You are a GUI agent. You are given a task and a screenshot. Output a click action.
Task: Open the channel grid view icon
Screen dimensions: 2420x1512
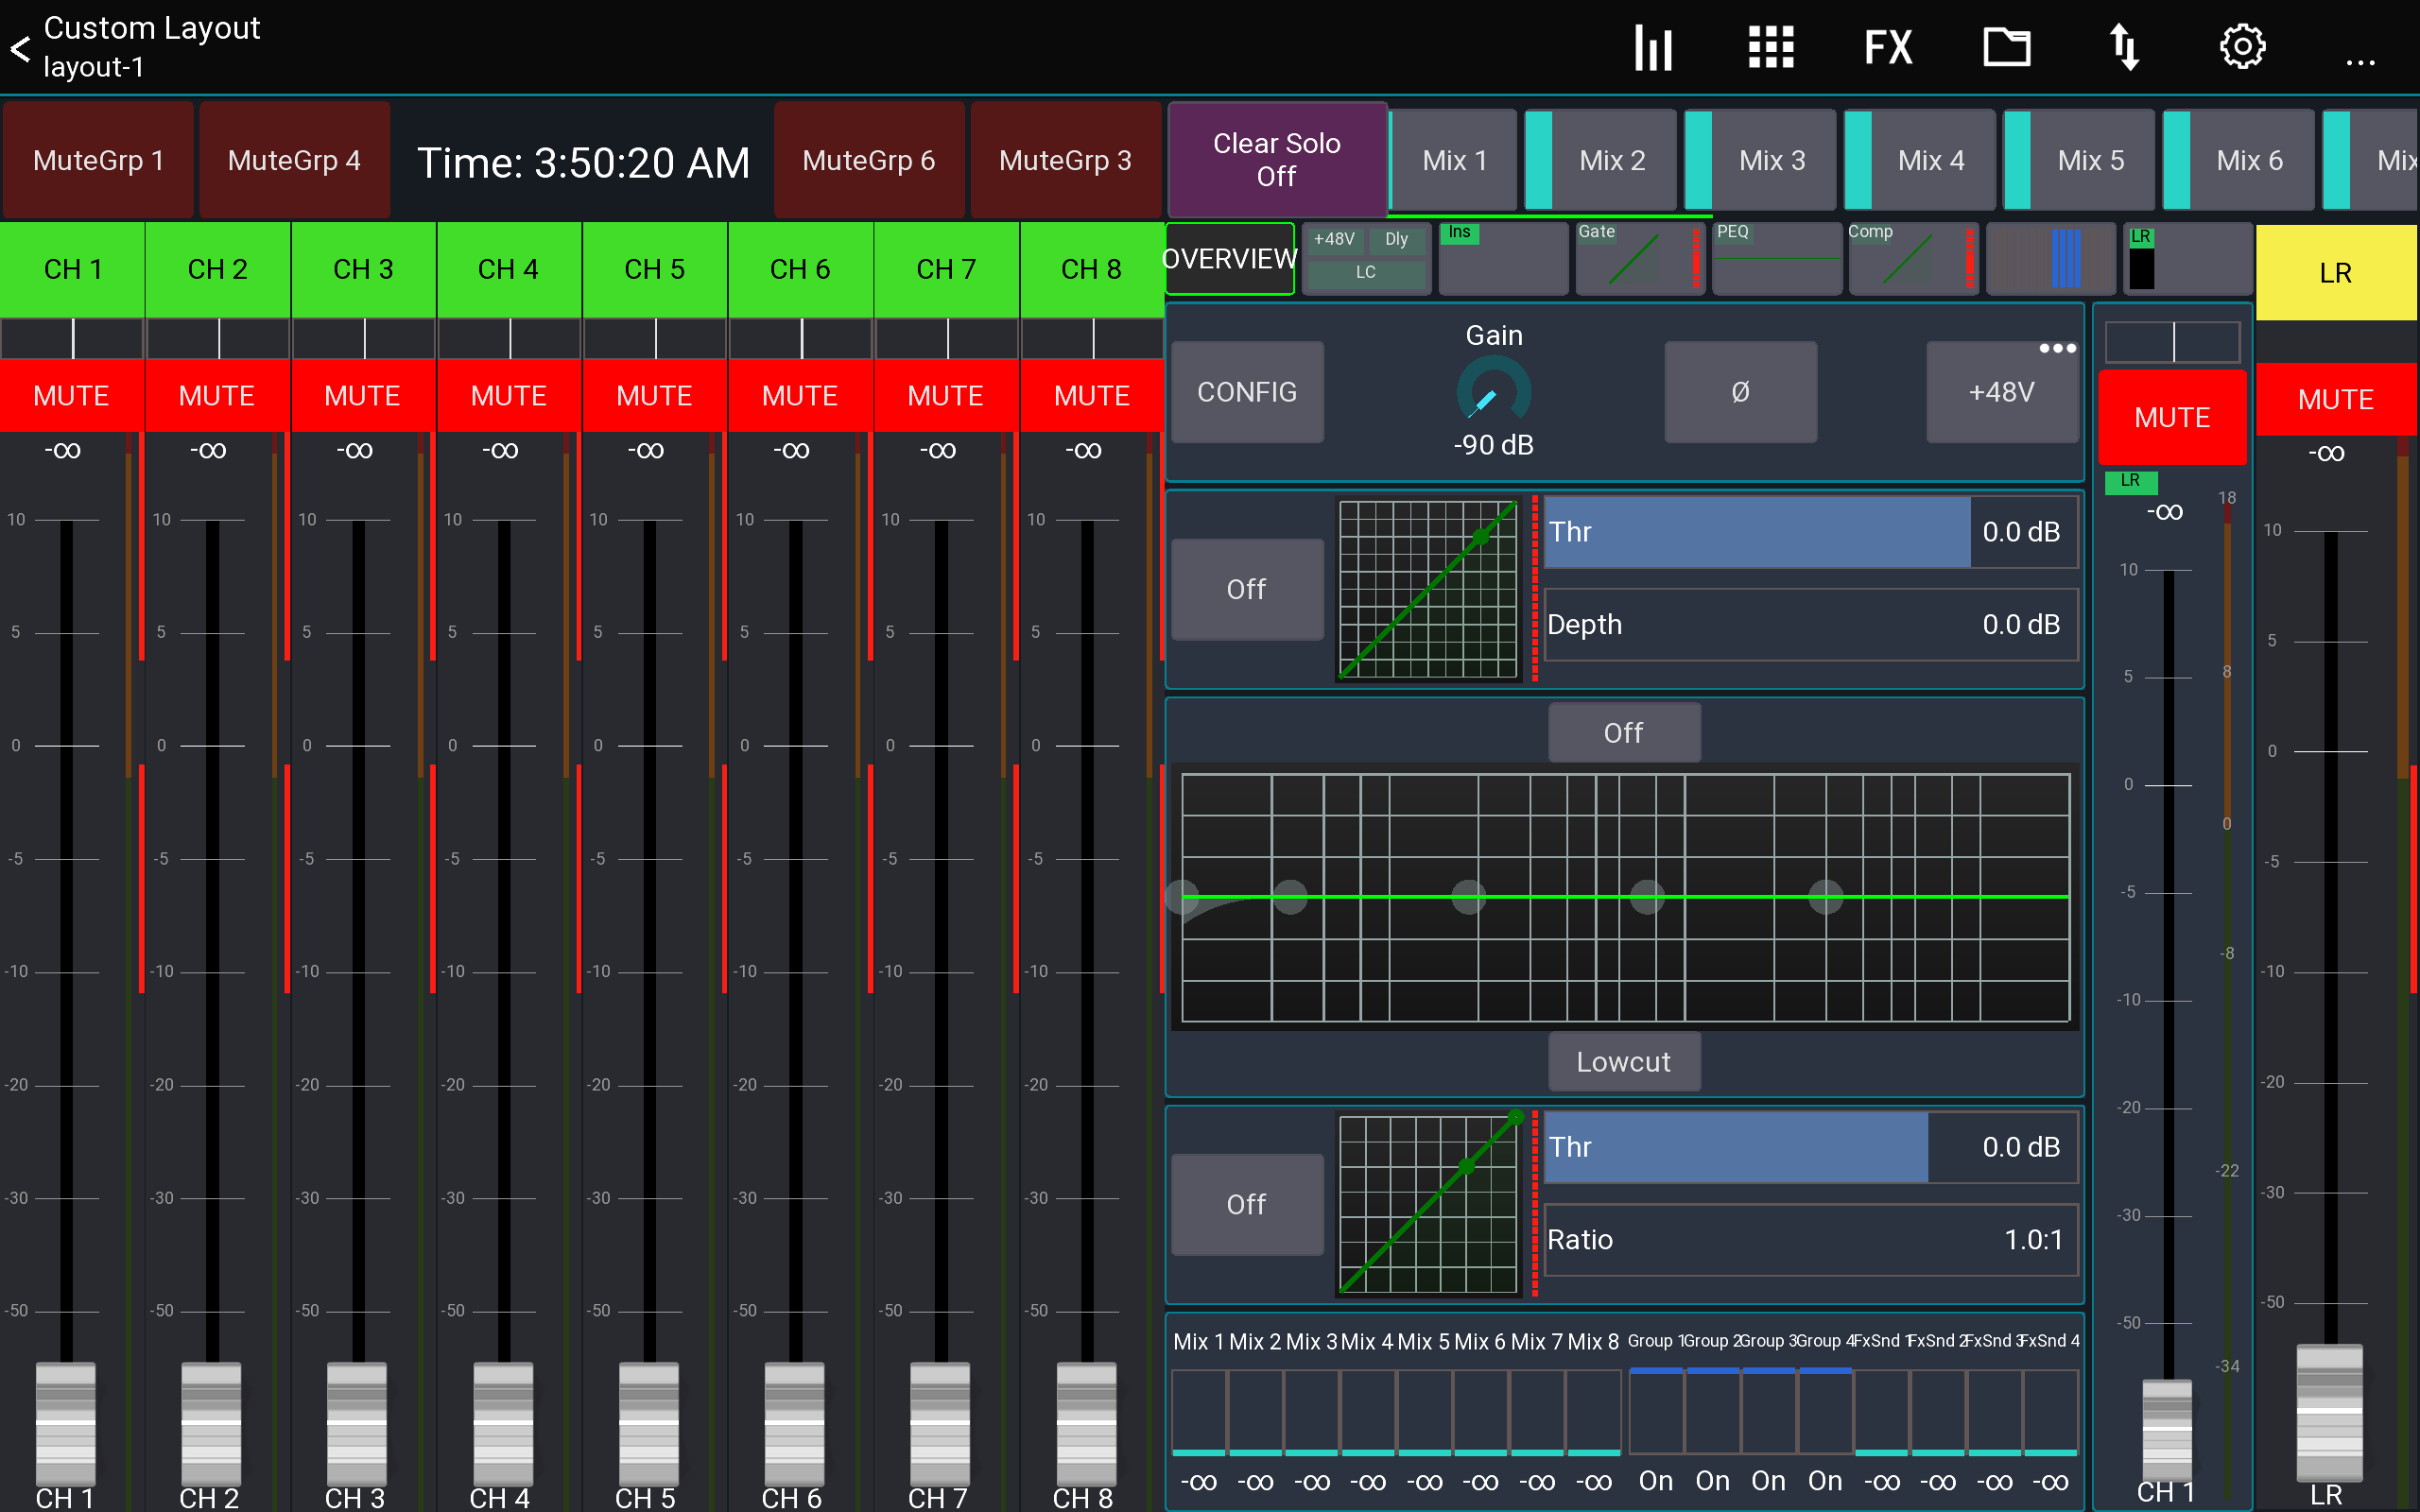1770,46
